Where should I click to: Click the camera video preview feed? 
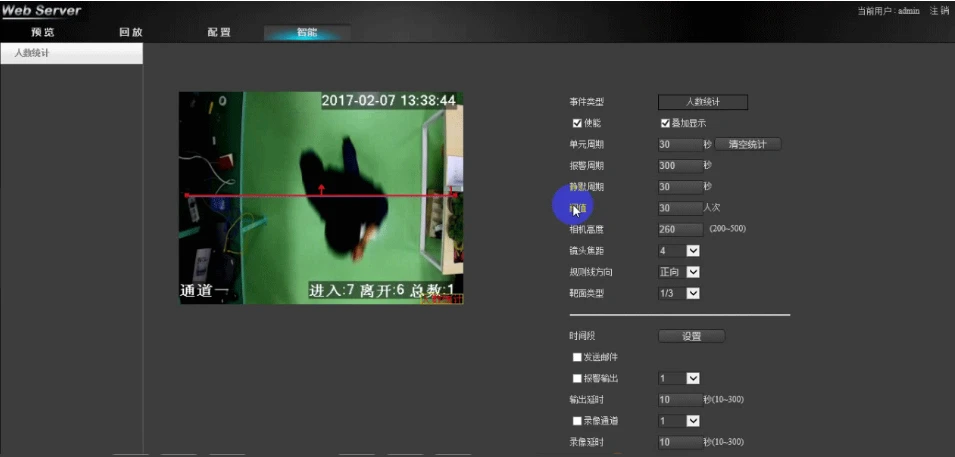pyautogui.click(x=321, y=198)
